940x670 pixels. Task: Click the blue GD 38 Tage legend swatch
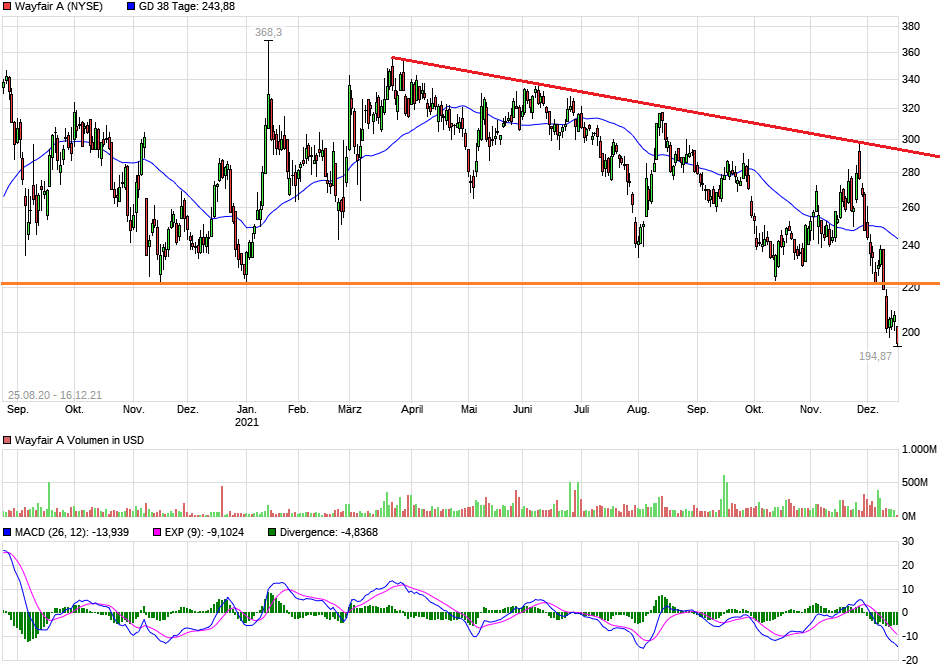131,7
